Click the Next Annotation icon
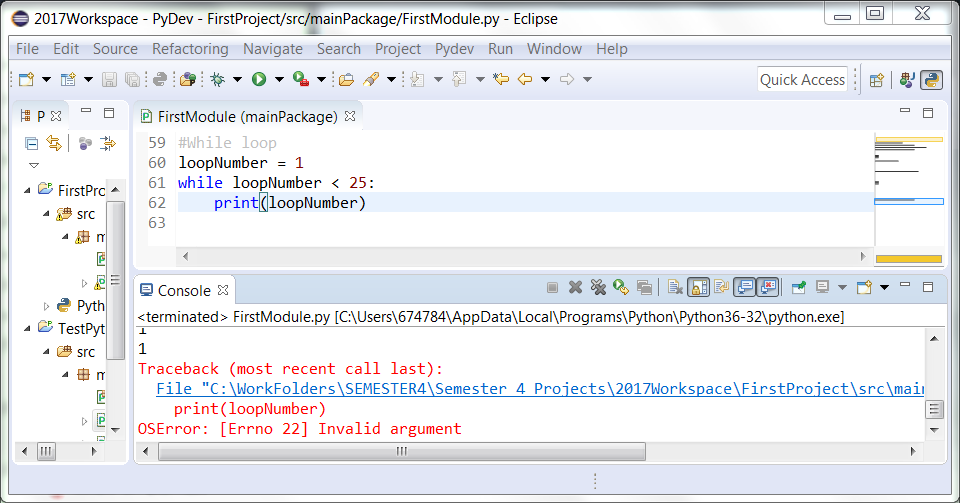 (x=418, y=79)
